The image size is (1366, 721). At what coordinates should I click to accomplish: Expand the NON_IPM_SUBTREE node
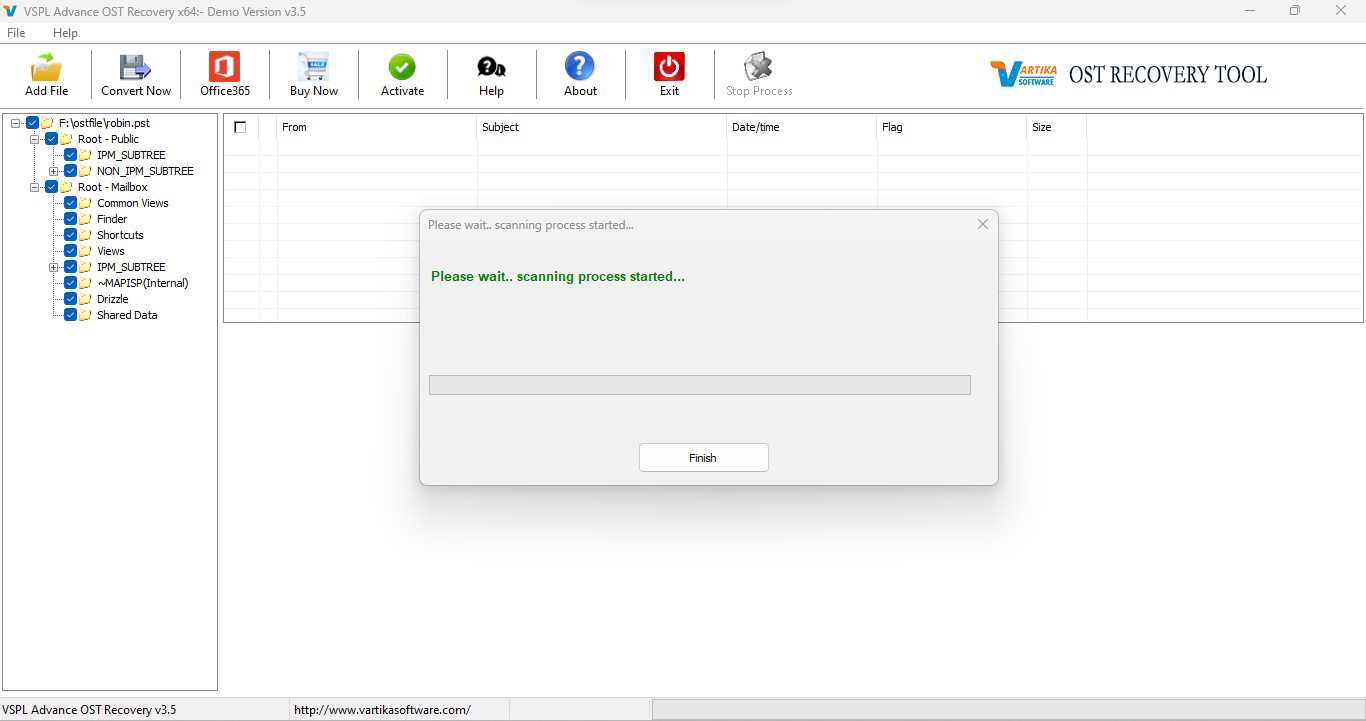pyautogui.click(x=53, y=171)
